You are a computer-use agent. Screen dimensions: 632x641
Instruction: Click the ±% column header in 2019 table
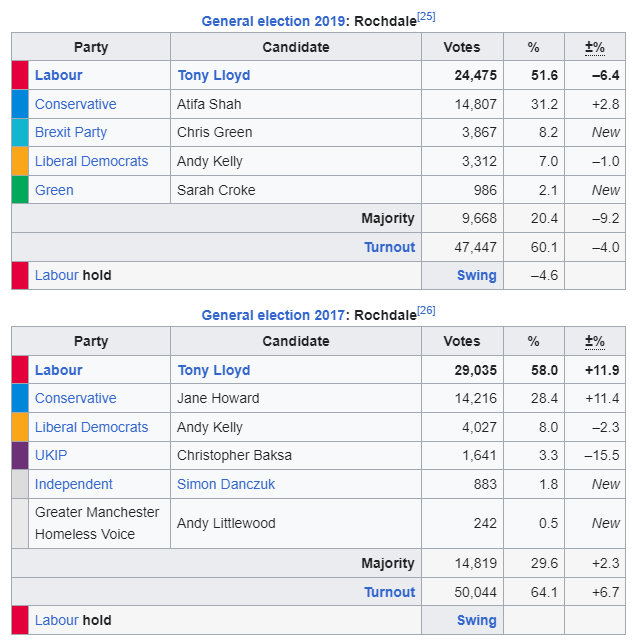595,47
